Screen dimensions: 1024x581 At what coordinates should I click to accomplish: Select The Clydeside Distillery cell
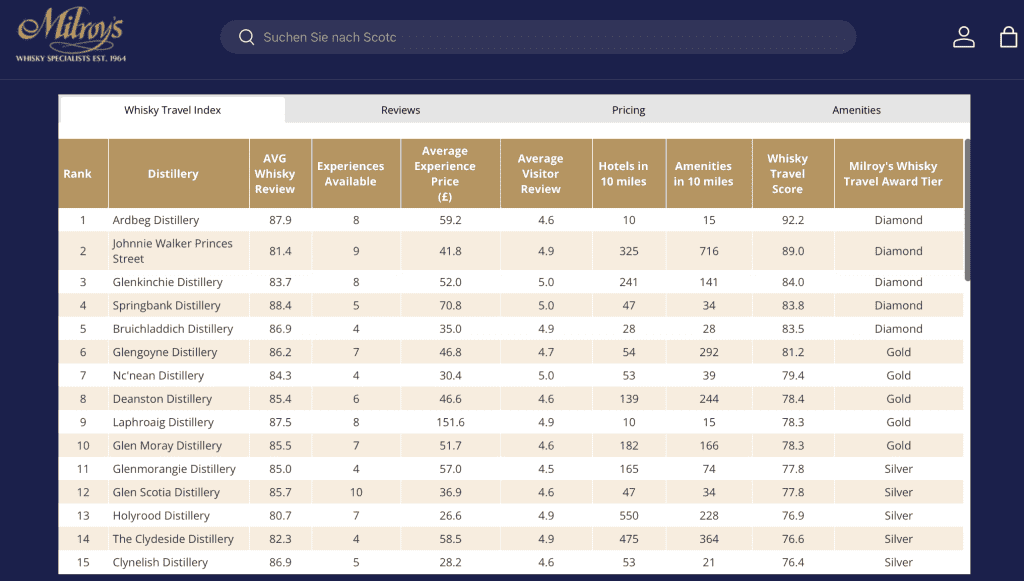tap(178, 539)
